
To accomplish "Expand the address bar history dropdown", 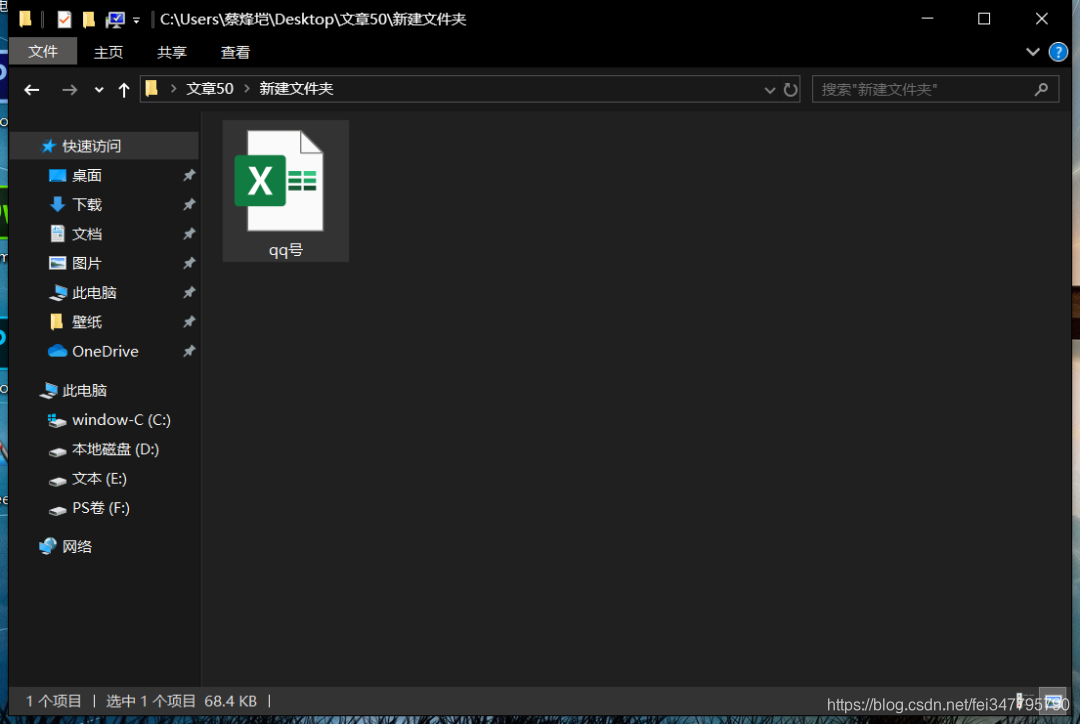I will 769,90.
